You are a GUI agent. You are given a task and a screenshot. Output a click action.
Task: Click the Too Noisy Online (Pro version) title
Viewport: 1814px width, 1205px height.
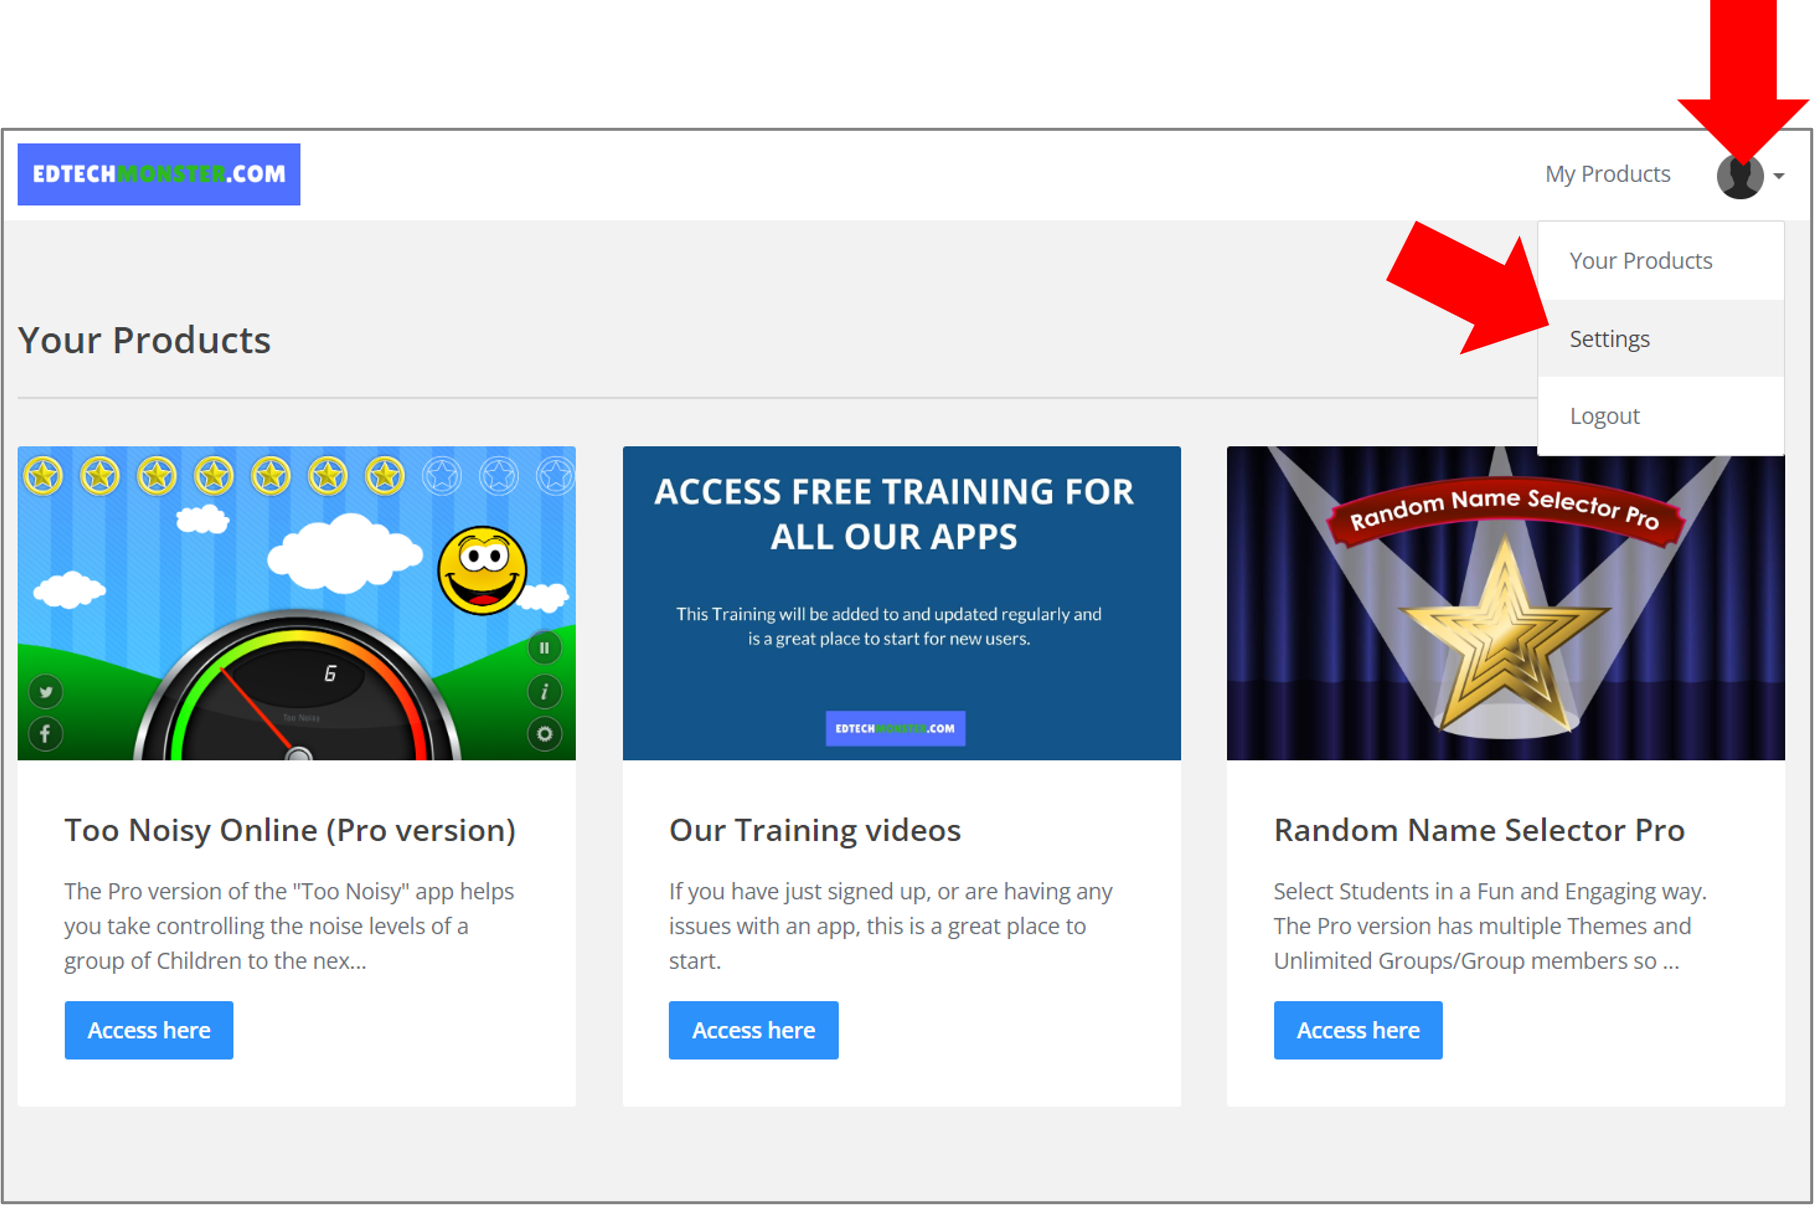(290, 830)
